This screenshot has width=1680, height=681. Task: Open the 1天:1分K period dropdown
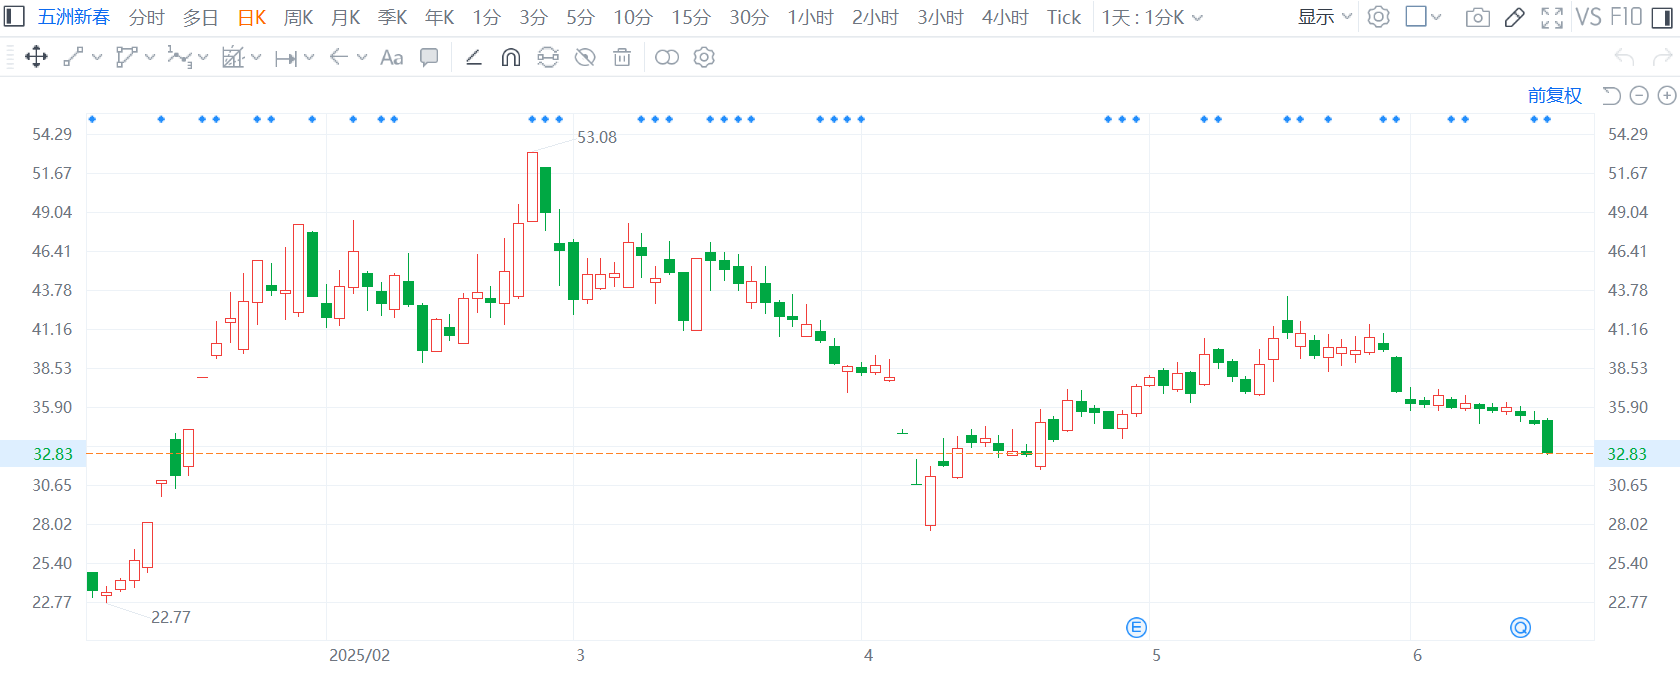pos(1152,17)
